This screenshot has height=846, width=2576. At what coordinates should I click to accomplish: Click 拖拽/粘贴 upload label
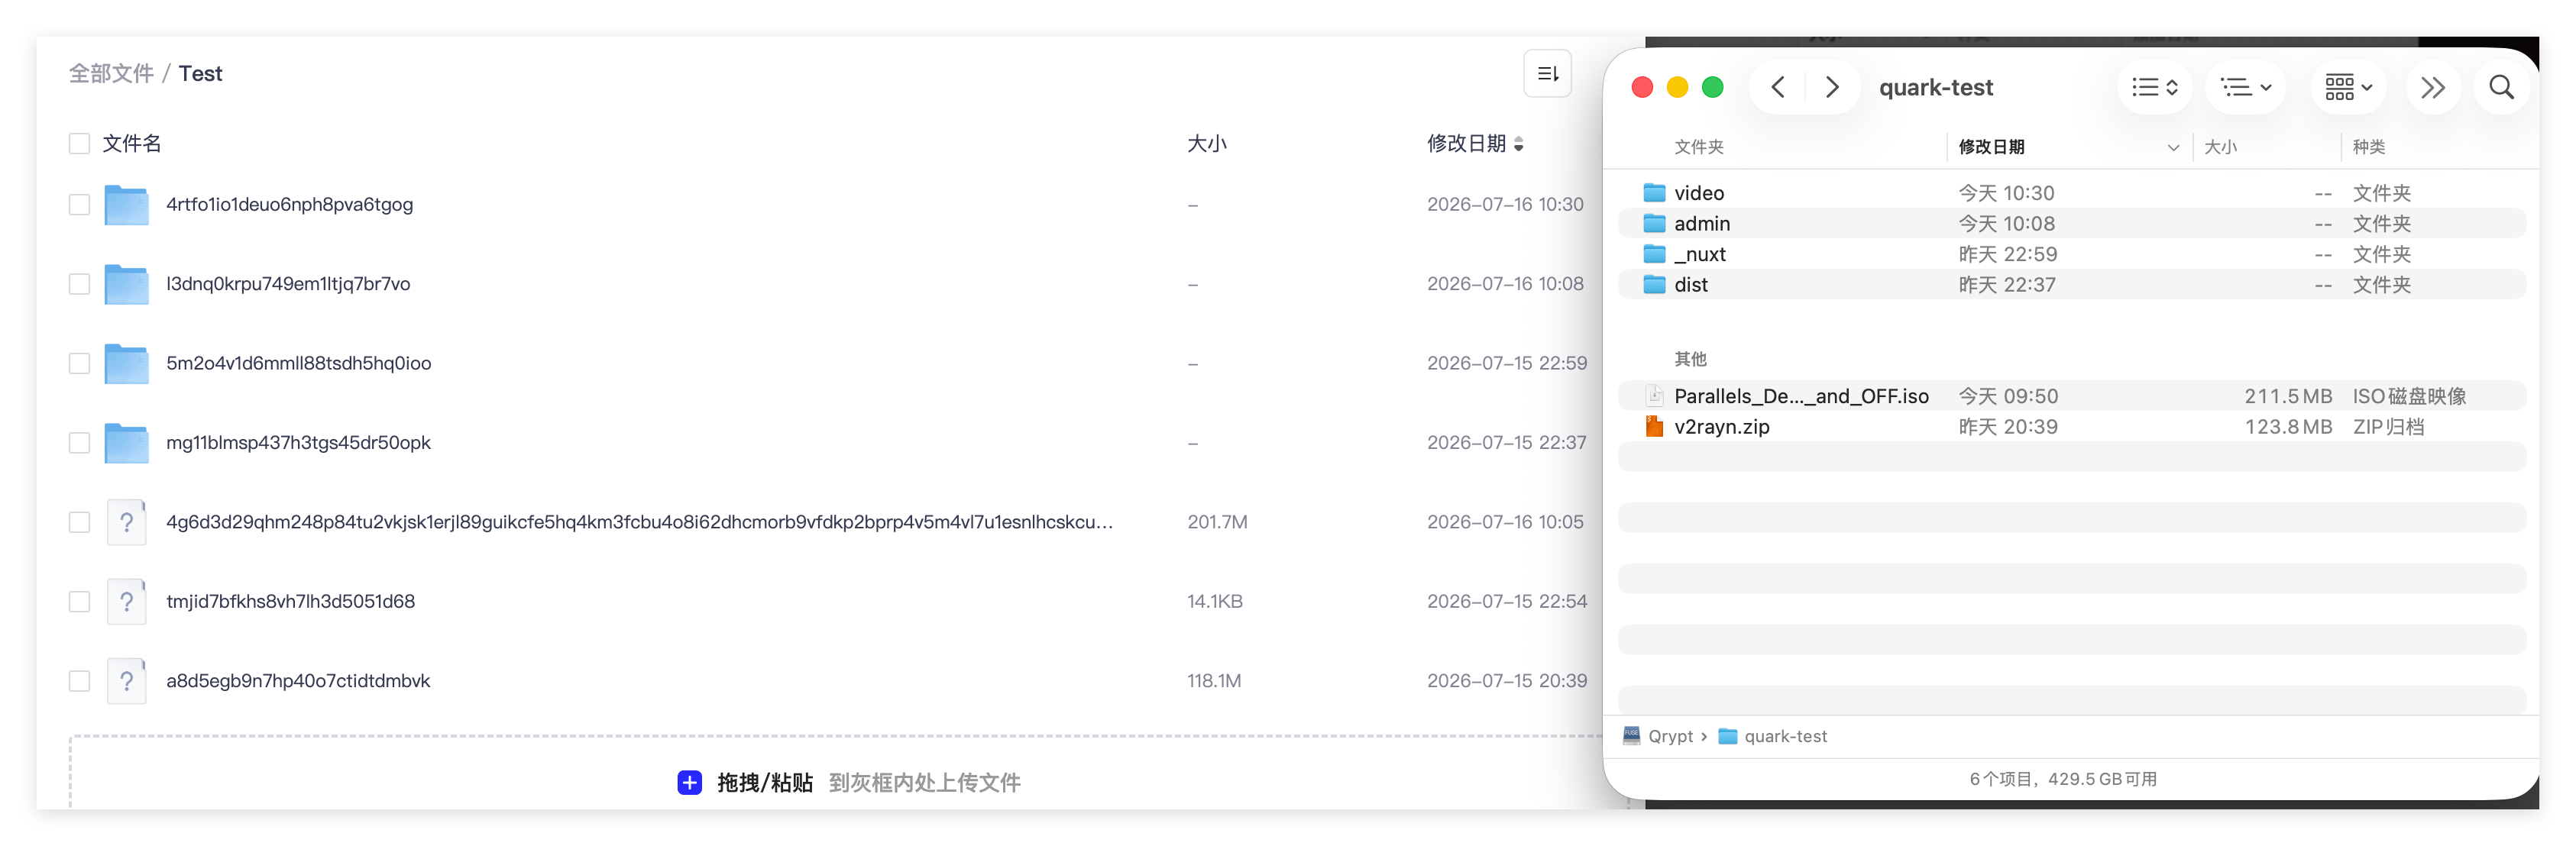(765, 783)
